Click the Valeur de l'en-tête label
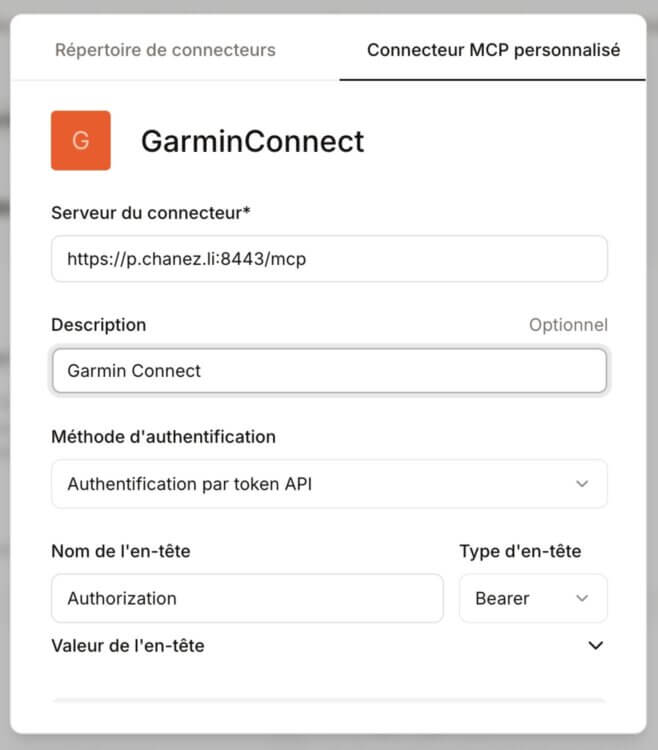This screenshot has width=658, height=750. 128,646
